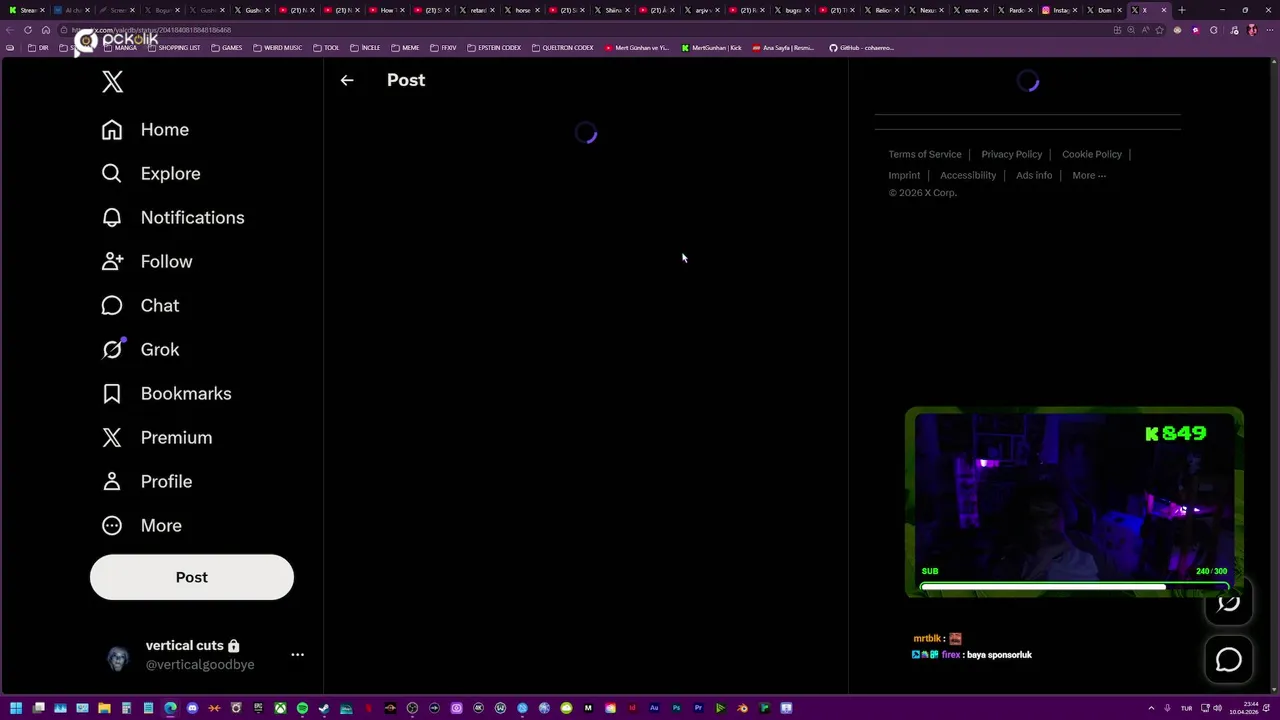Switch to the Relion browser tab
This screenshot has width=1280, height=720.
[x=881, y=10]
